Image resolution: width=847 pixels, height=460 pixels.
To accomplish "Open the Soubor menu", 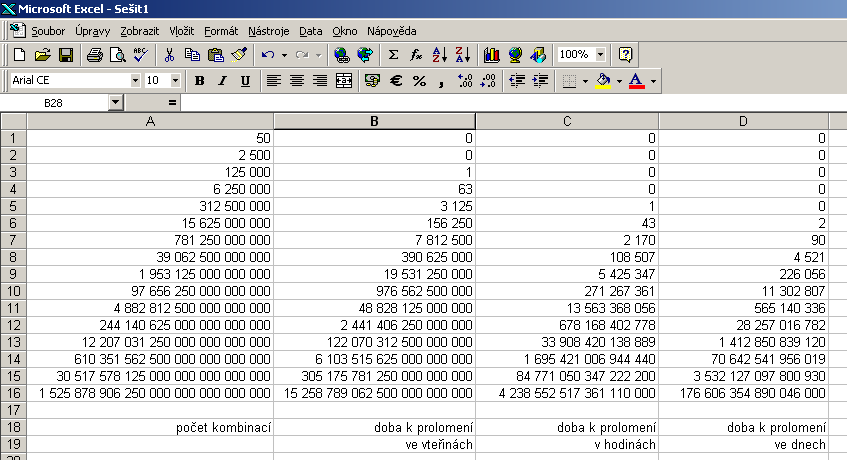I will (48, 31).
